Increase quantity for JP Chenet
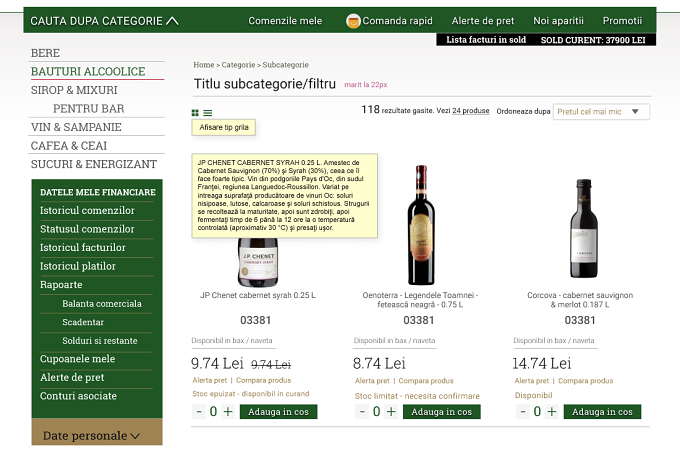Screen dimensions: 680x455 228,412
